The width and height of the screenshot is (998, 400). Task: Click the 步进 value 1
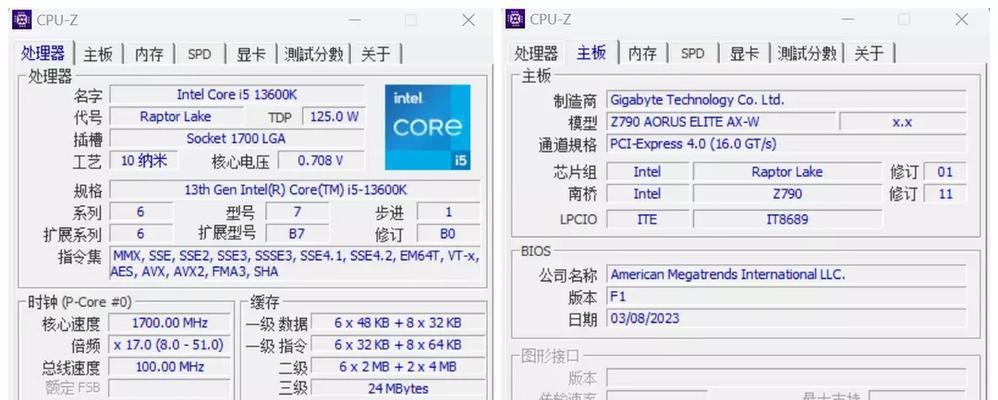[448, 211]
